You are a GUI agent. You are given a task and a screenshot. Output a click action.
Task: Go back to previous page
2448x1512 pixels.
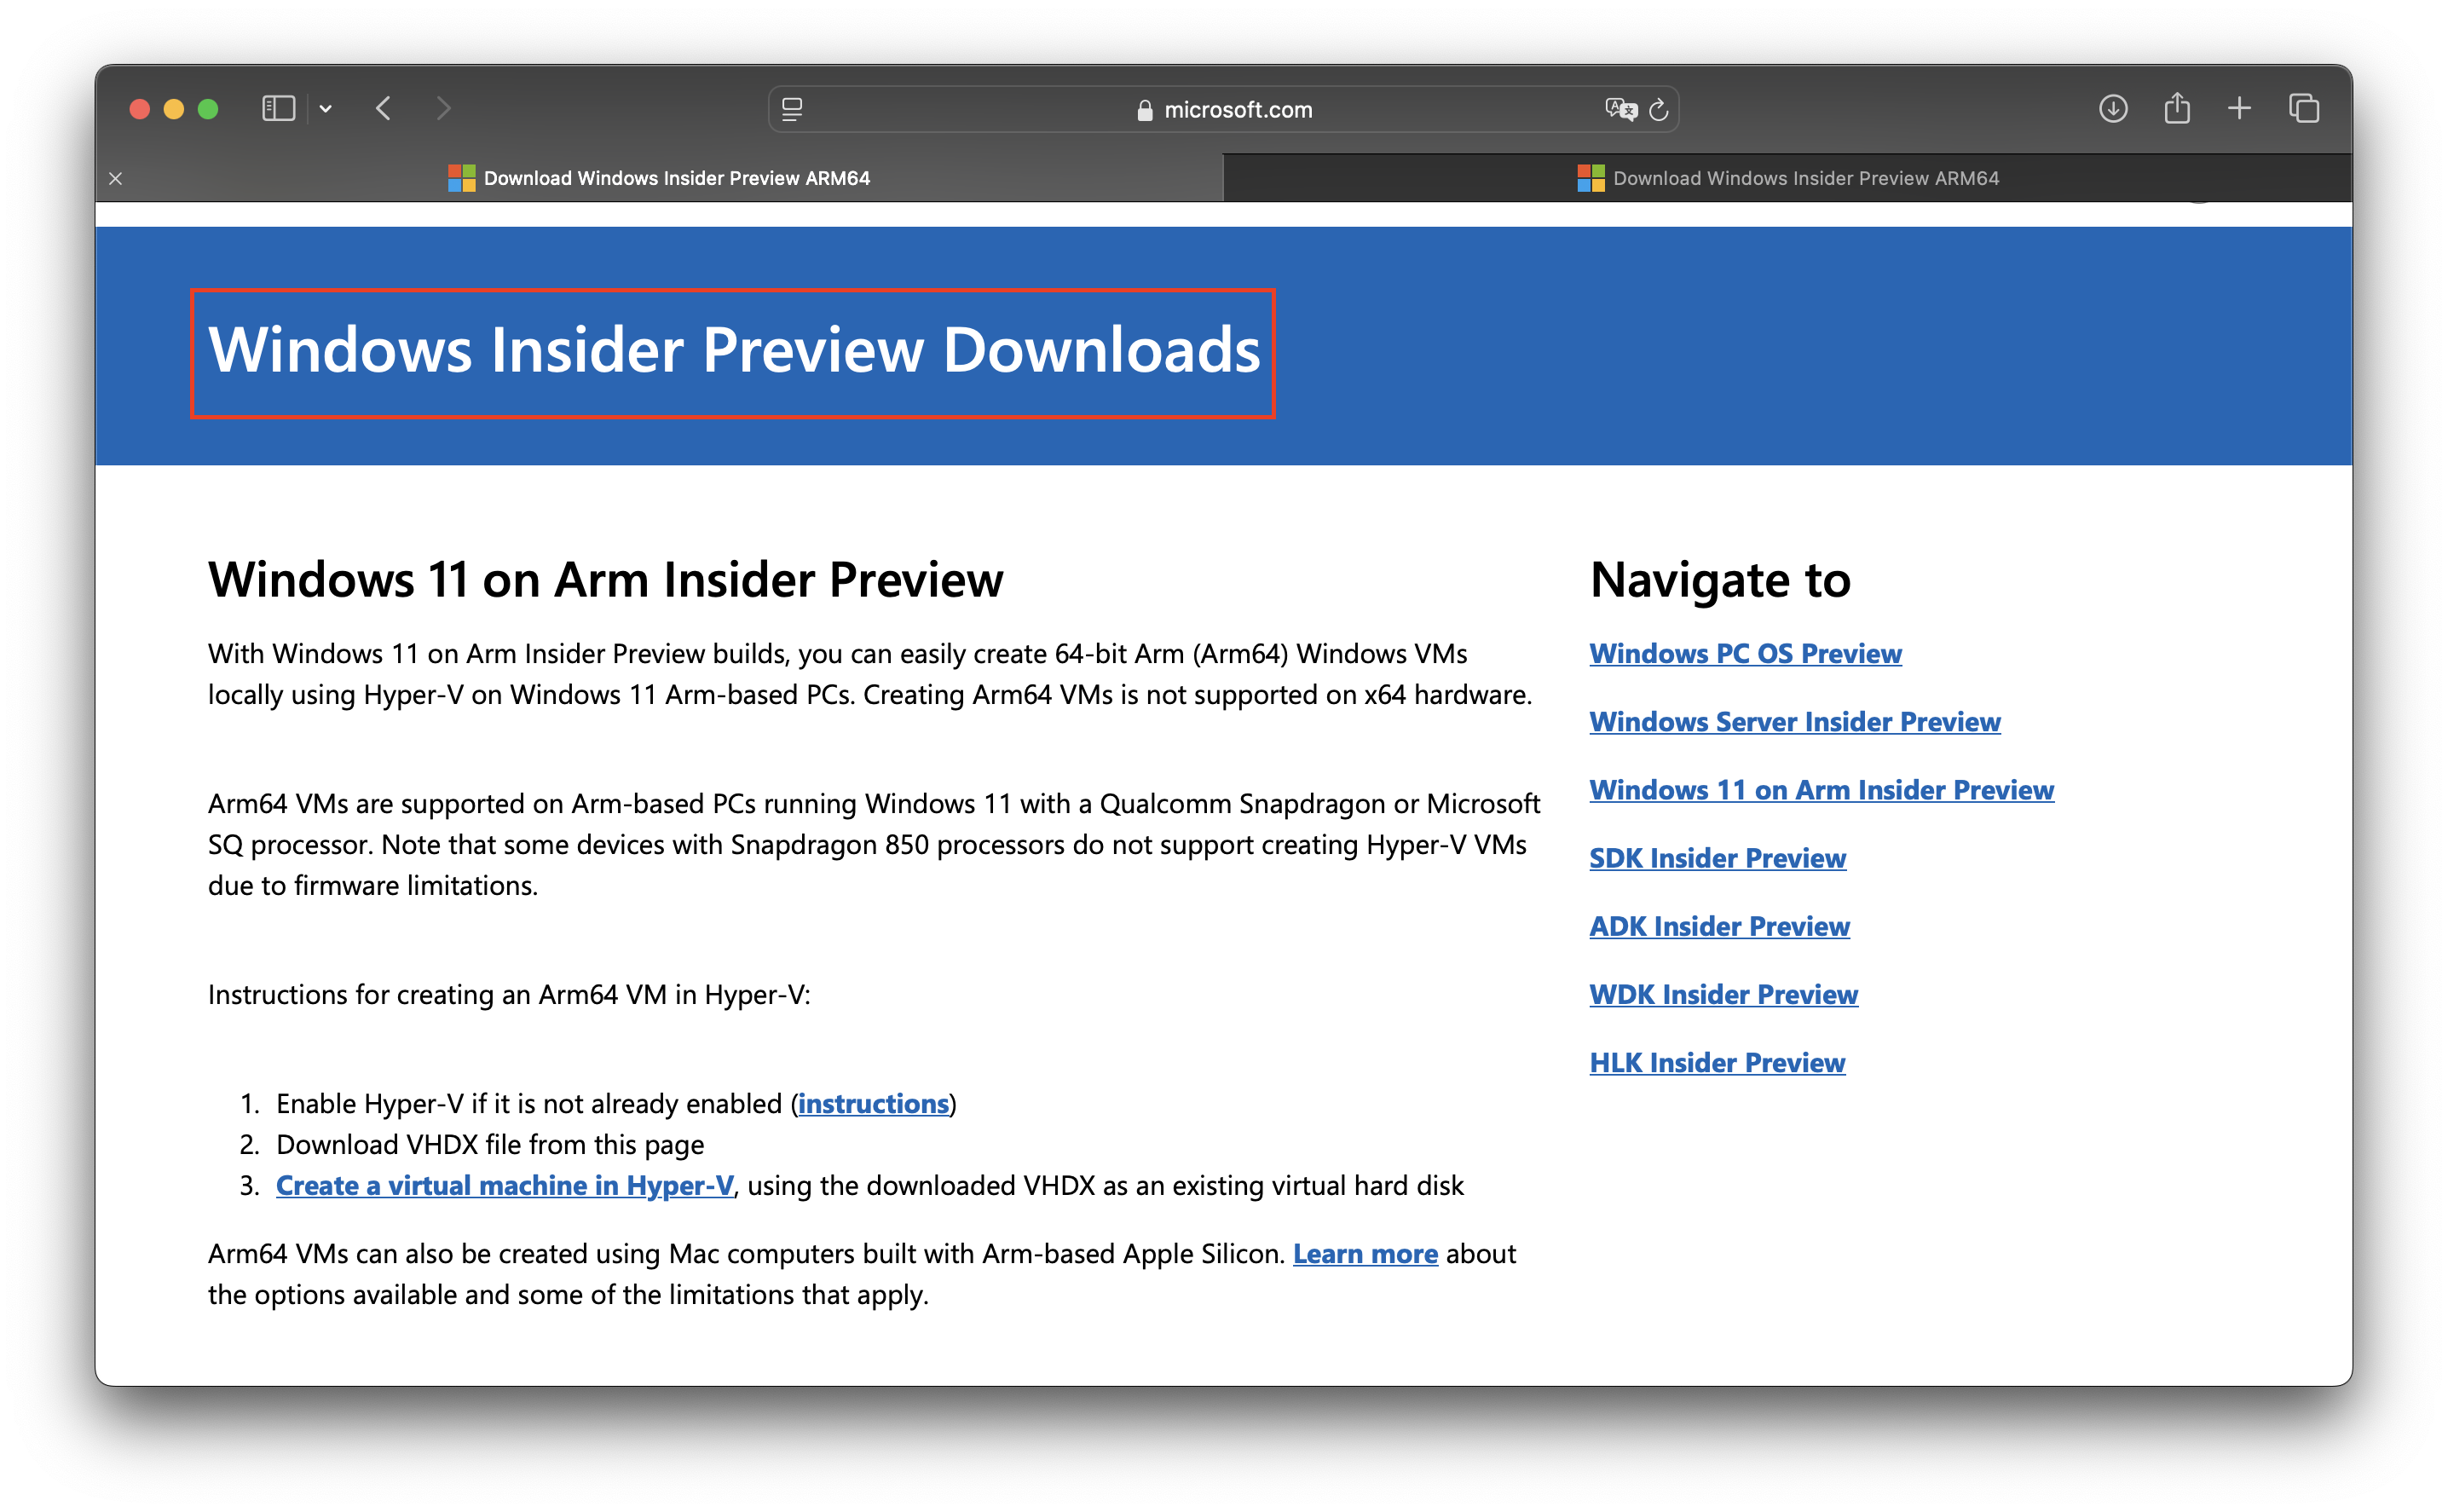coord(384,108)
